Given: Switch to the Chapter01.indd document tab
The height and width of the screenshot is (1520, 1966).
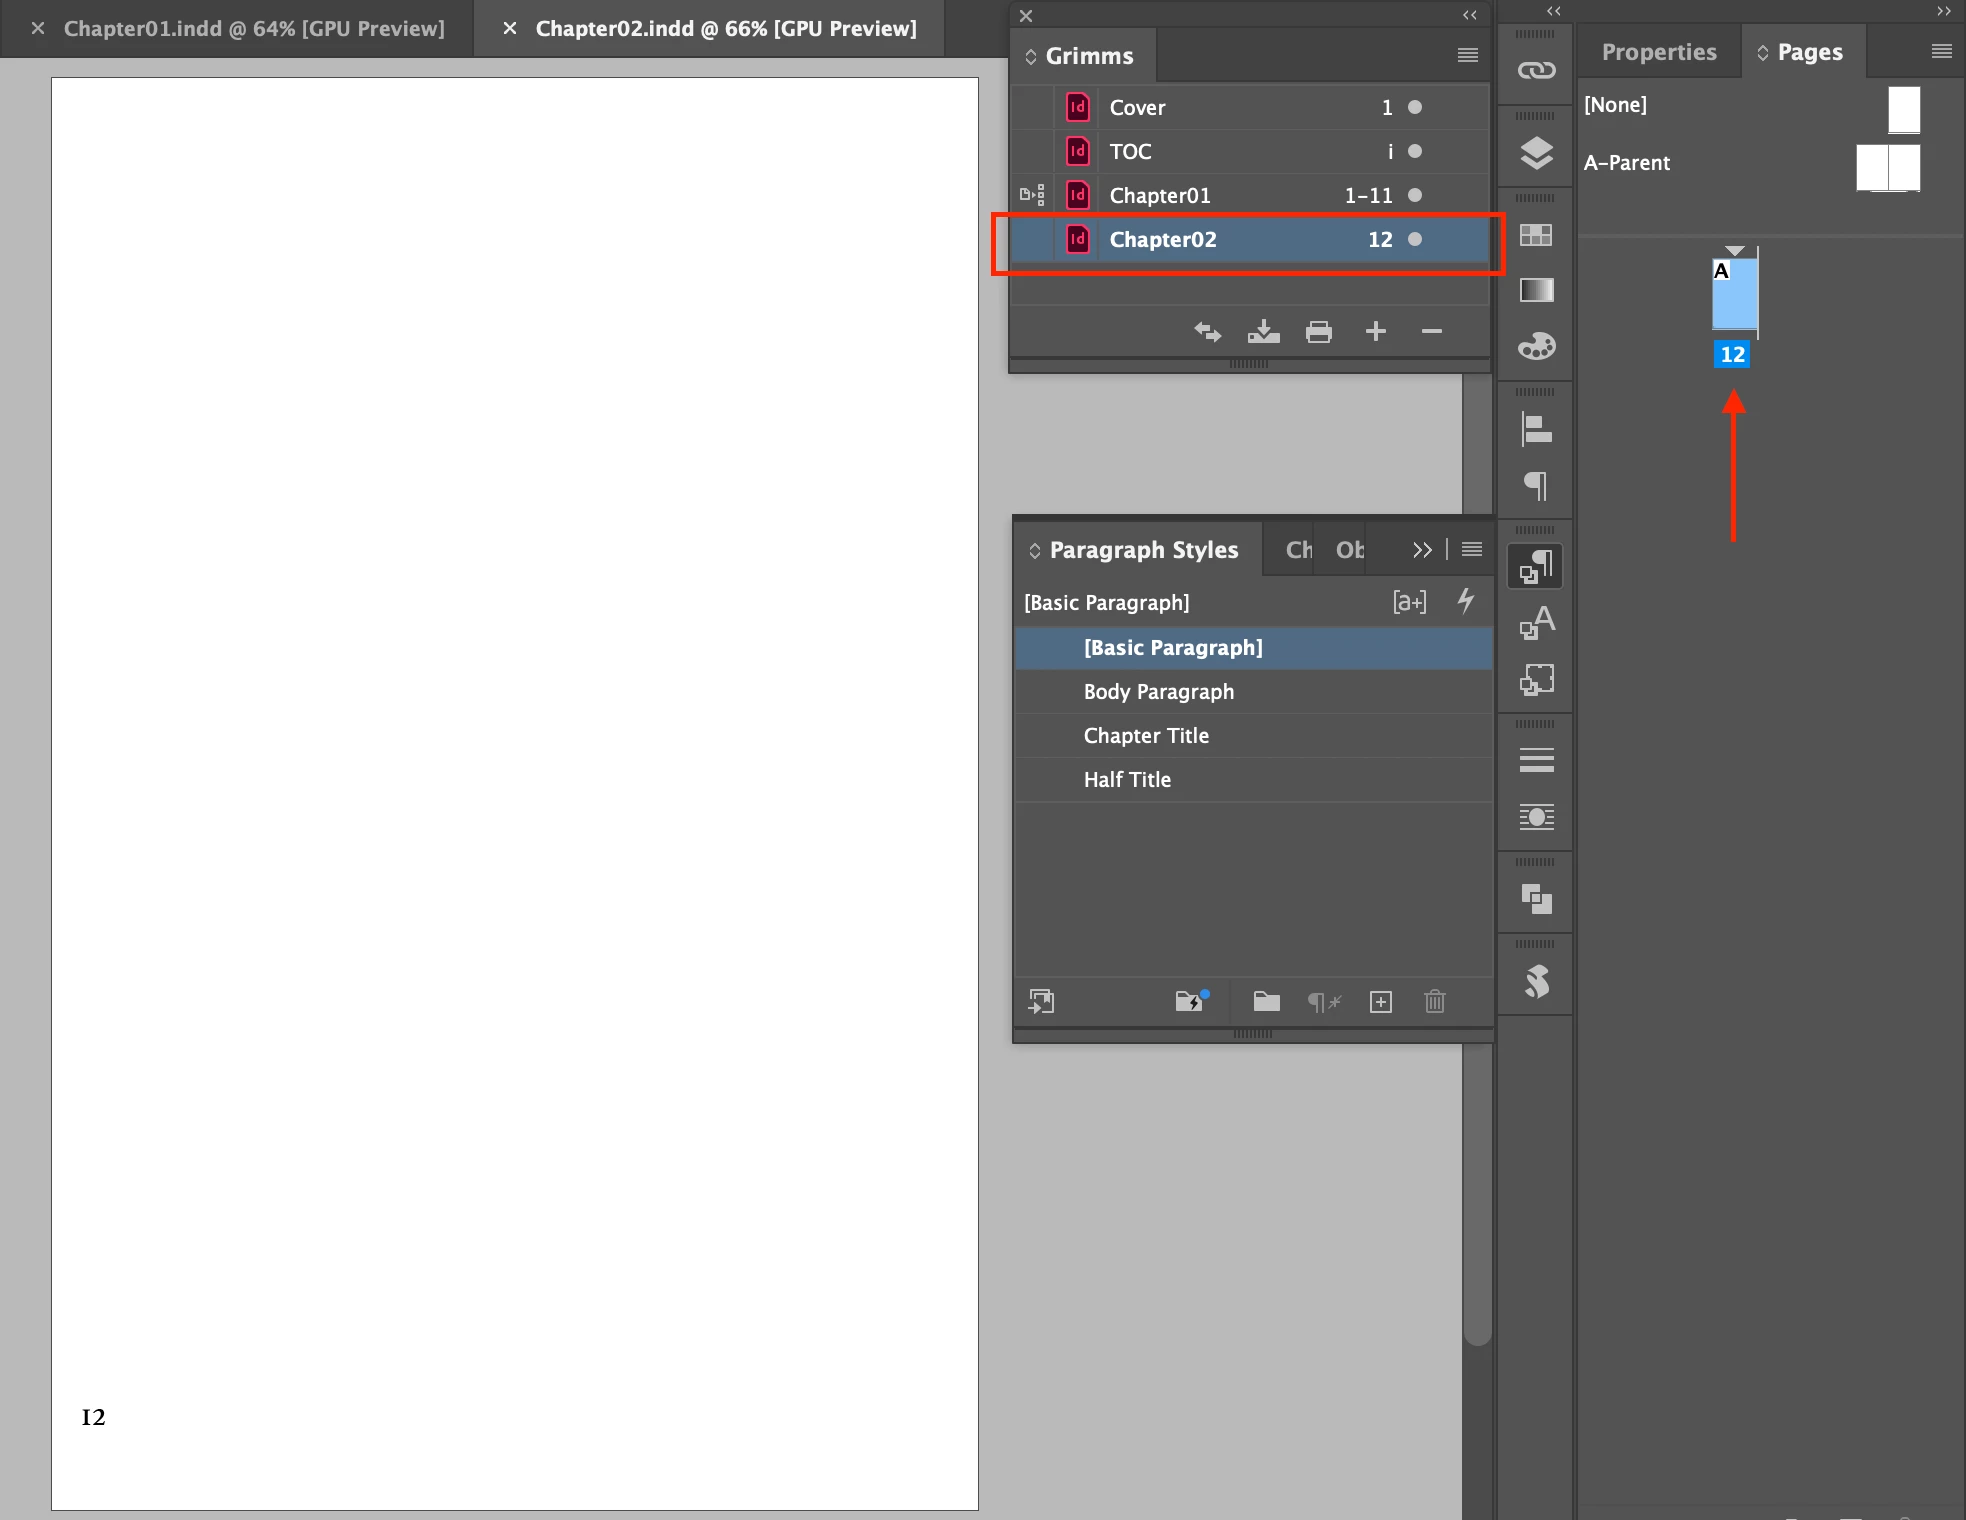Looking at the screenshot, I should click(x=254, y=28).
